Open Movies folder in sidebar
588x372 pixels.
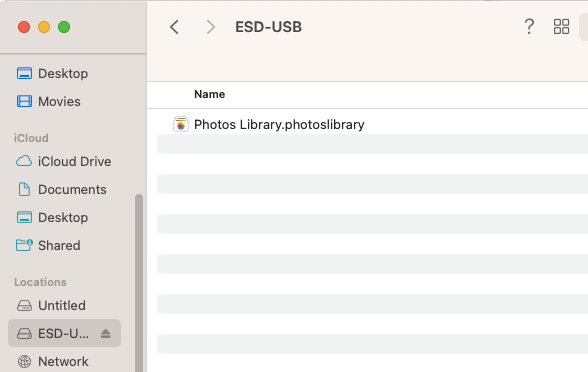tap(49, 101)
